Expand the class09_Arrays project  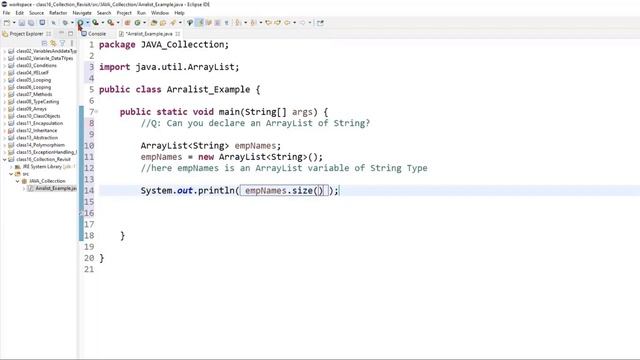click(x=4, y=109)
